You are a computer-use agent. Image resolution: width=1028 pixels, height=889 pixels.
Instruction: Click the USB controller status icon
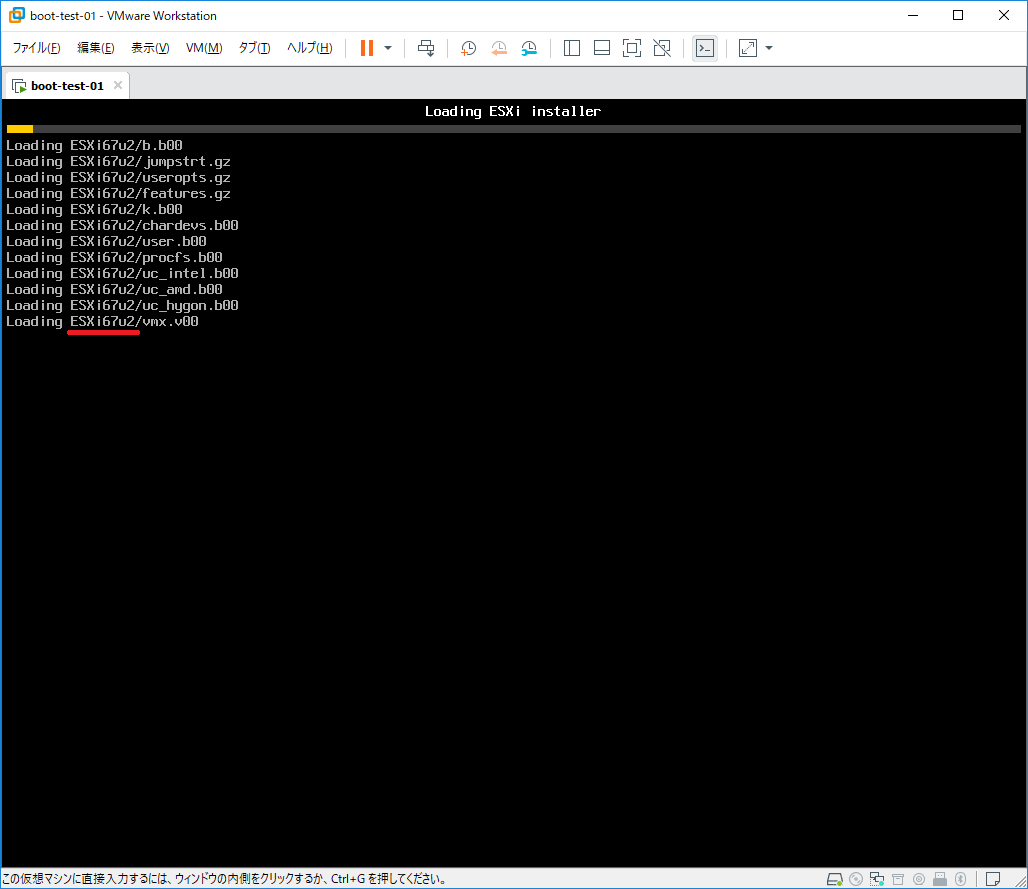click(940, 879)
